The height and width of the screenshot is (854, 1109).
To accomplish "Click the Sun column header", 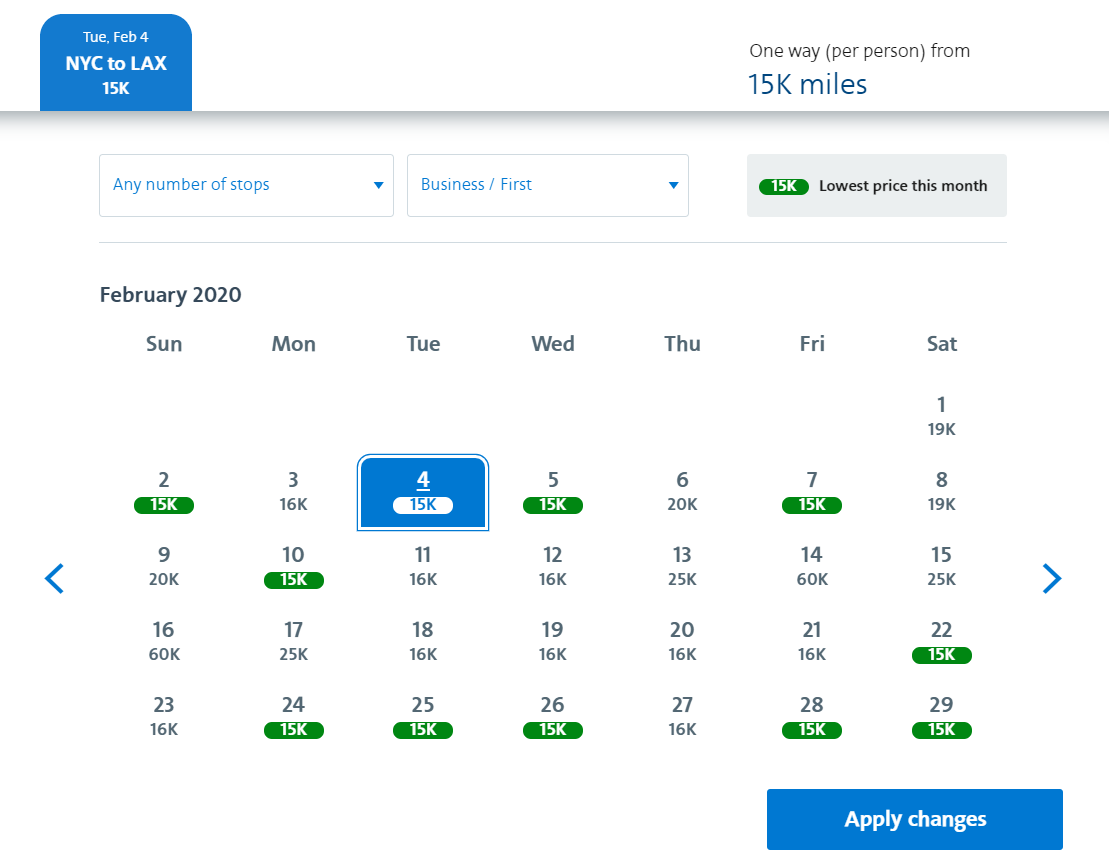I will [163, 344].
